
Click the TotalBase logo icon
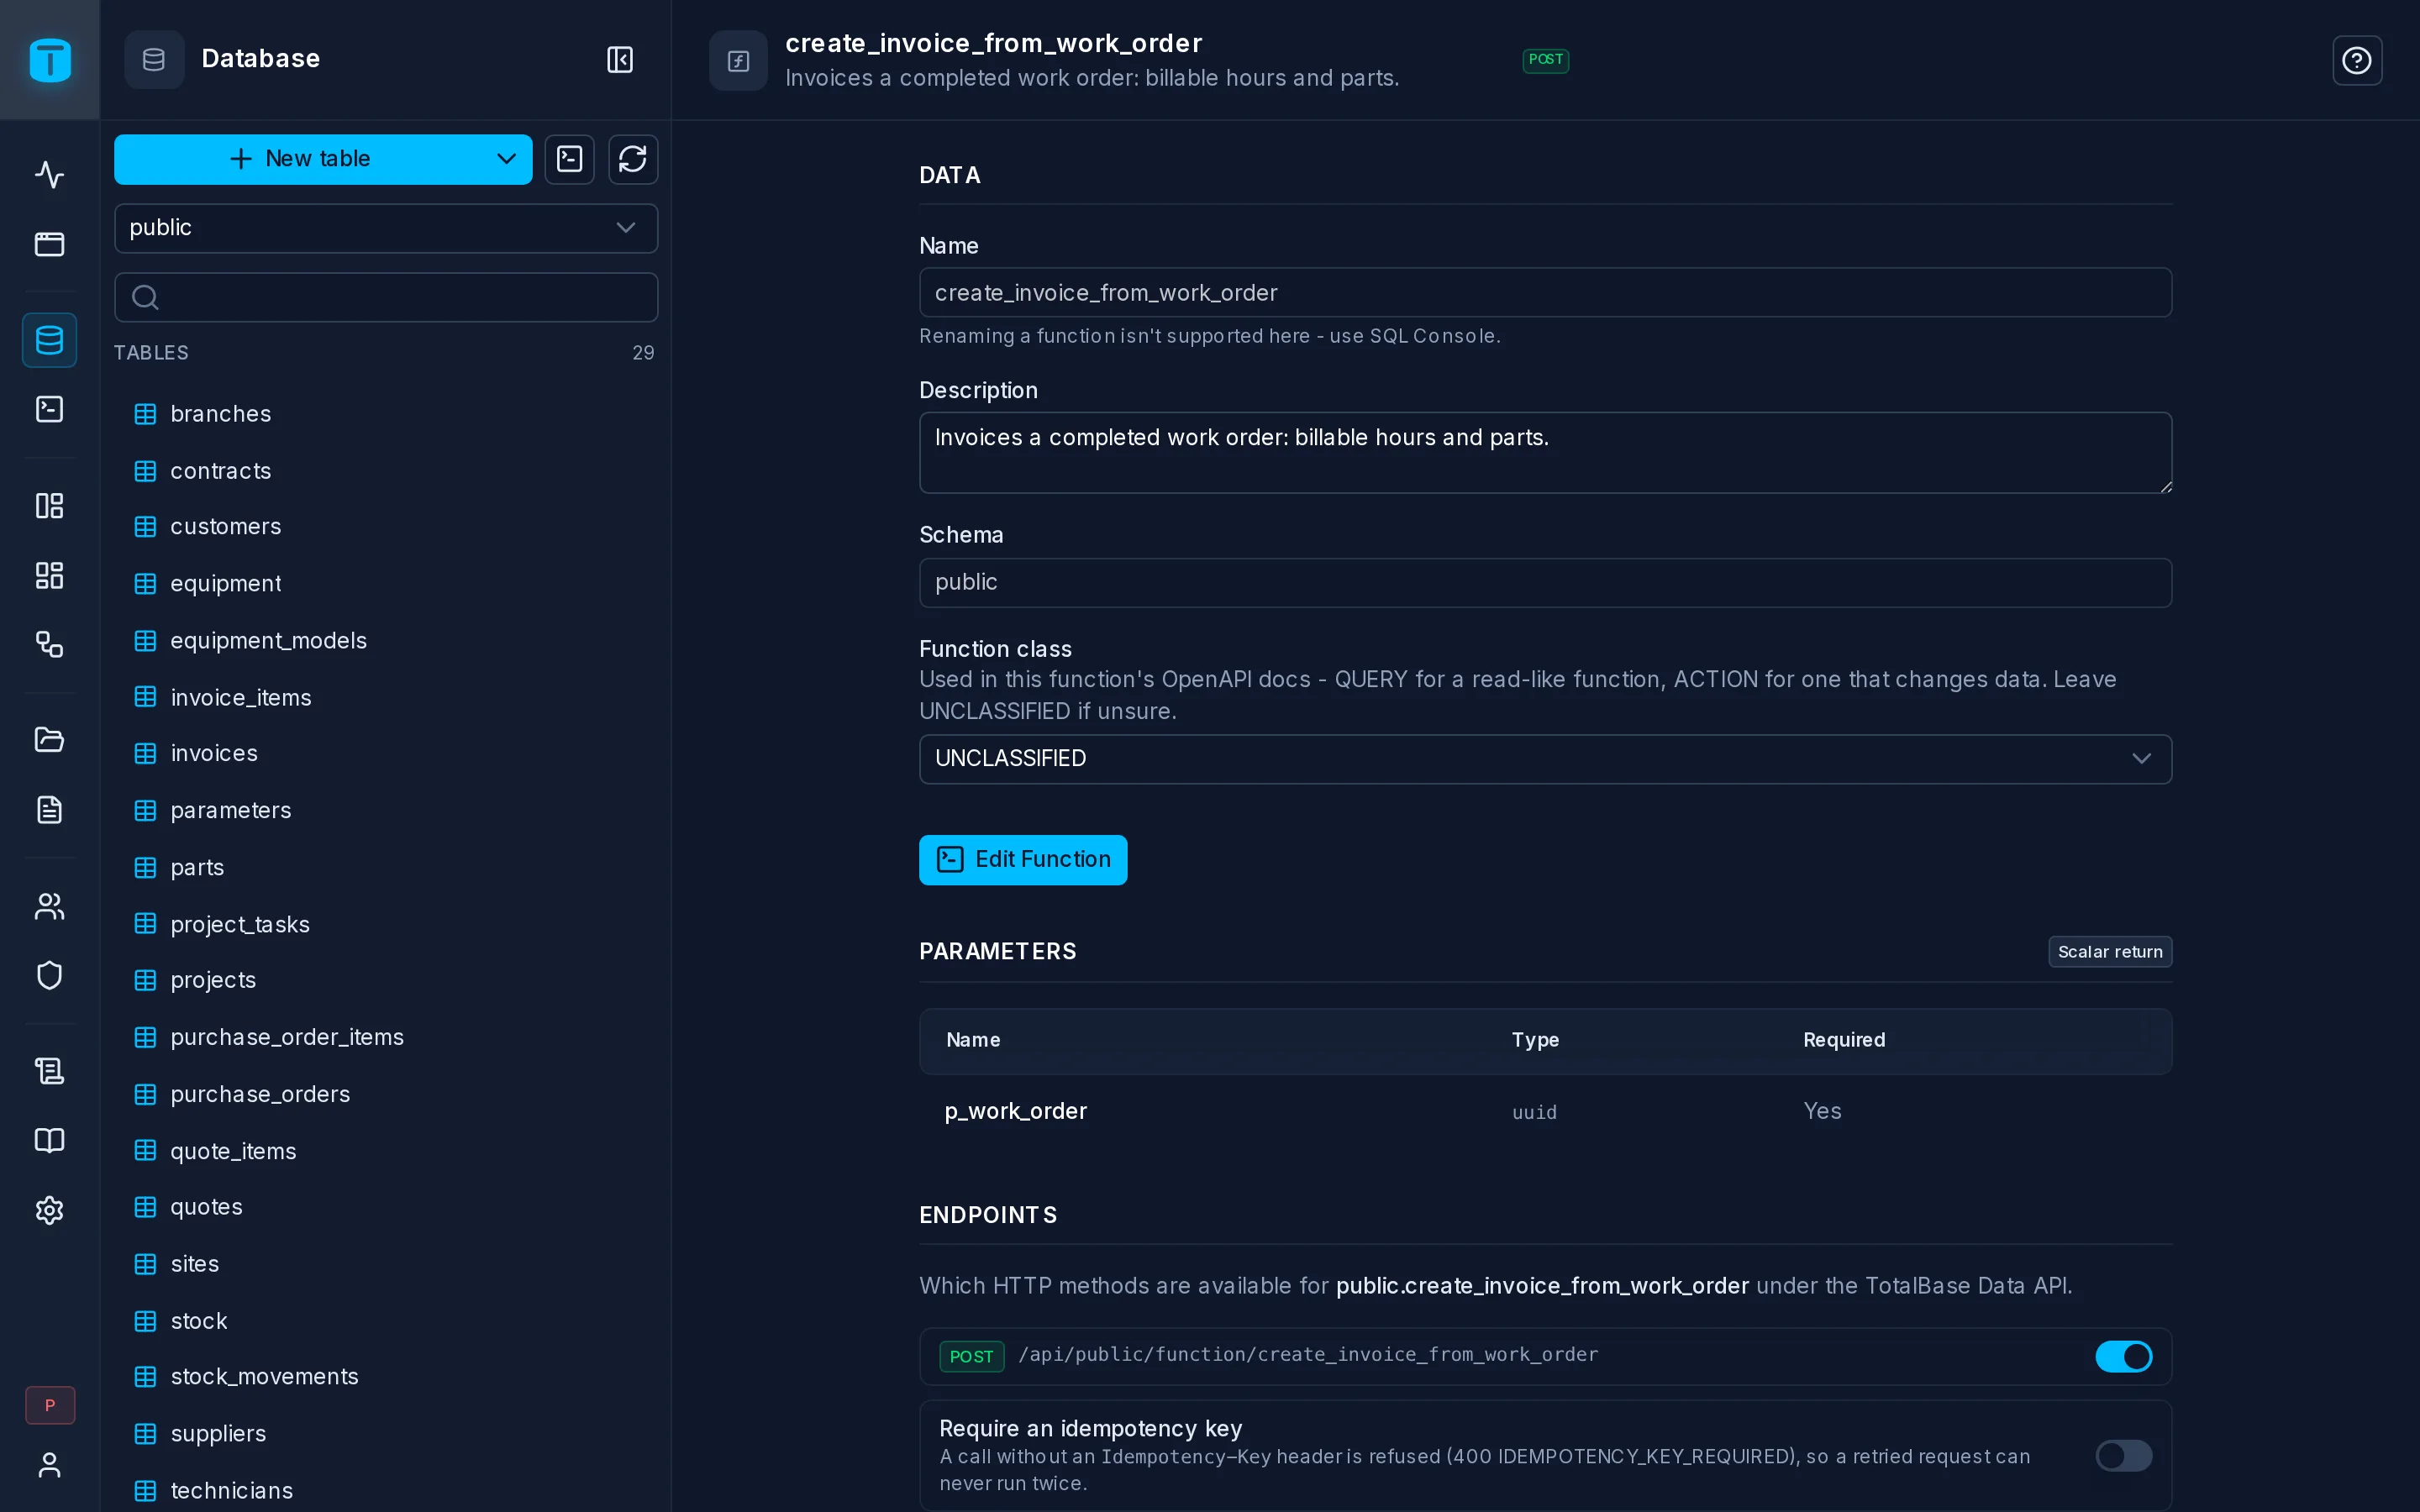point(50,60)
